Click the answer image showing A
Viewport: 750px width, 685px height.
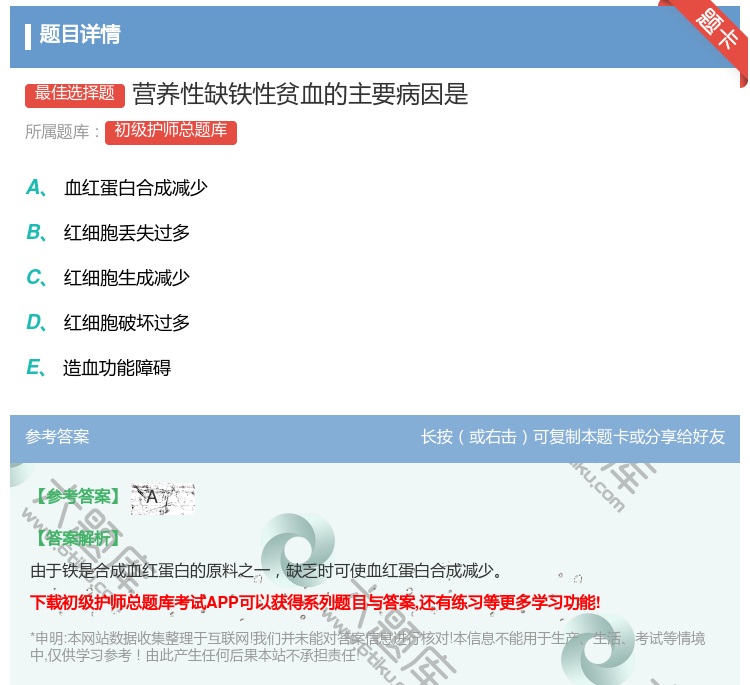(162, 497)
